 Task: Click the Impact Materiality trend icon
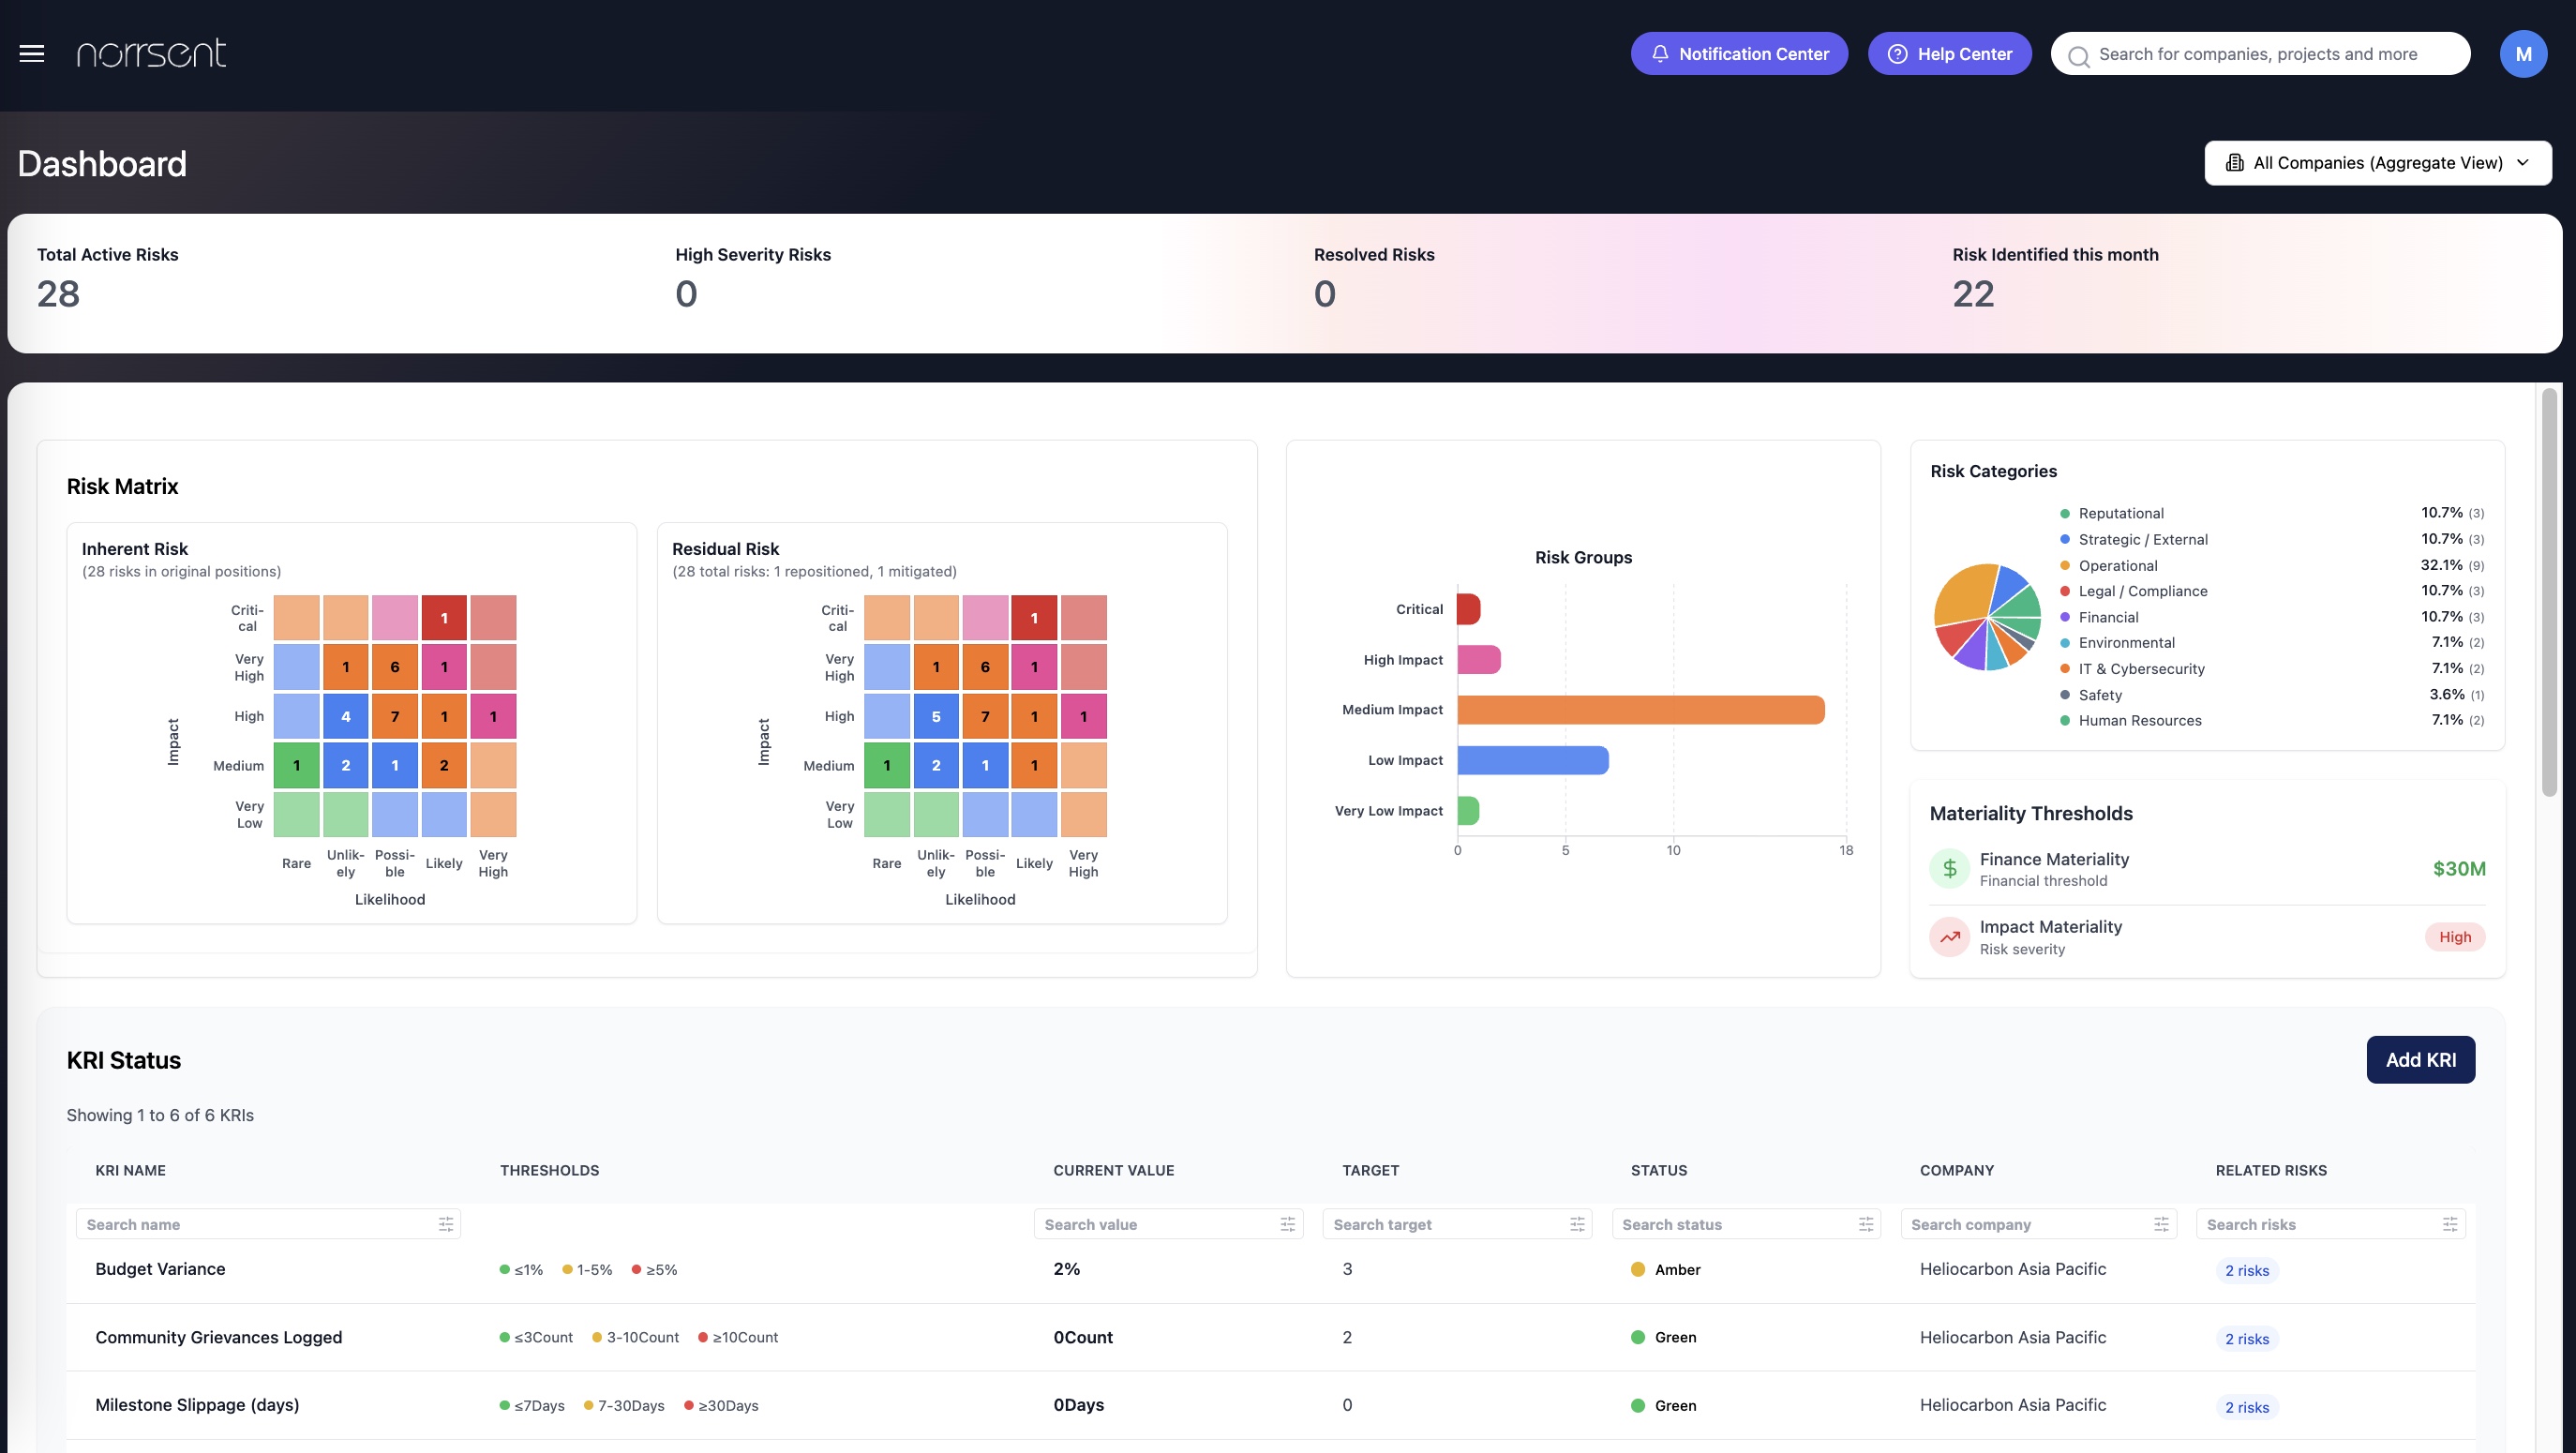[x=1949, y=937]
